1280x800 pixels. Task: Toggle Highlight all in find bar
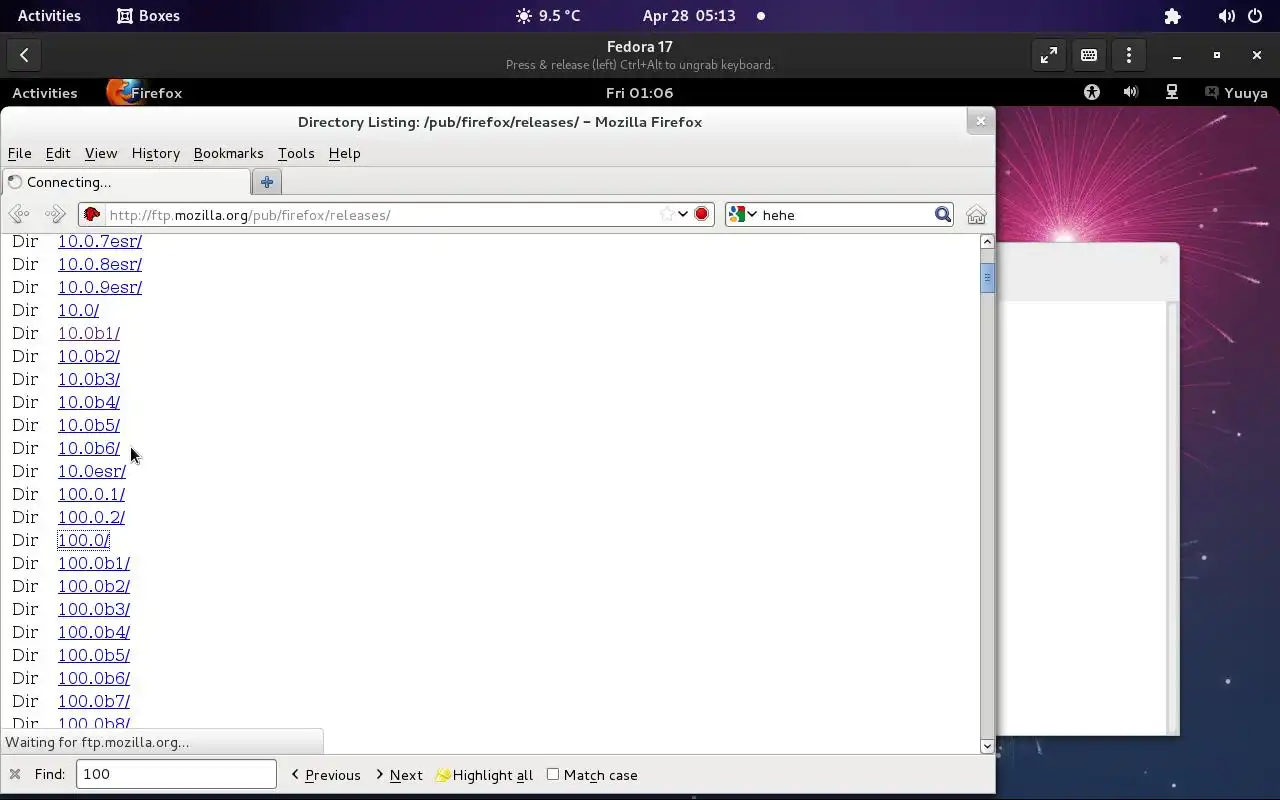[485, 775]
